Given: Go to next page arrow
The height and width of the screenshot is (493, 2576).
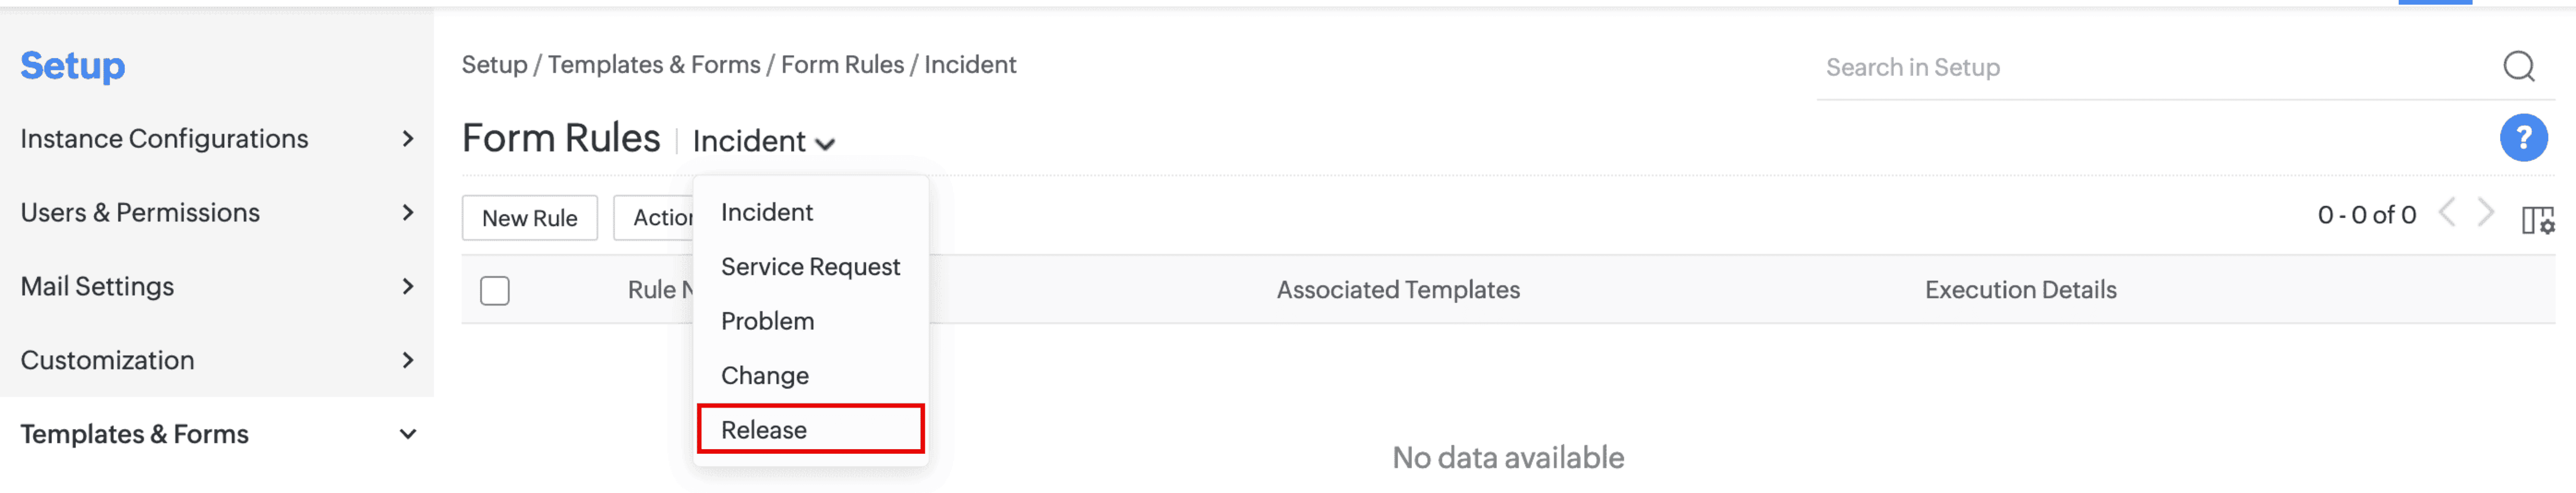Looking at the screenshot, I should (x=2487, y=213).
